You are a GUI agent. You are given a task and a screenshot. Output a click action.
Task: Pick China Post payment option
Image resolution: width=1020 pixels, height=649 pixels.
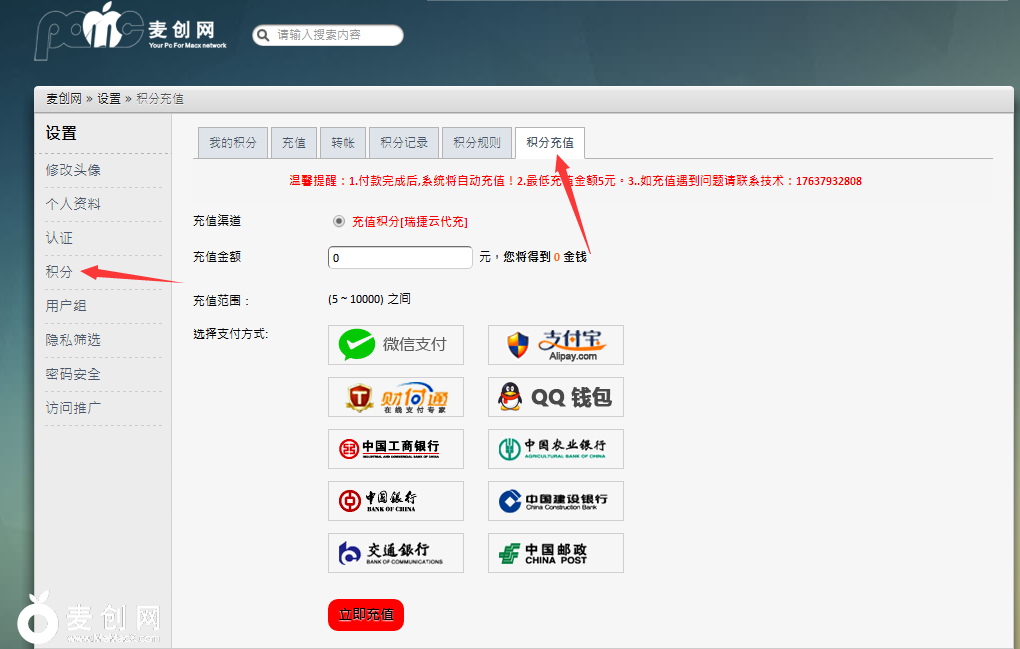(x=555, y=553)
